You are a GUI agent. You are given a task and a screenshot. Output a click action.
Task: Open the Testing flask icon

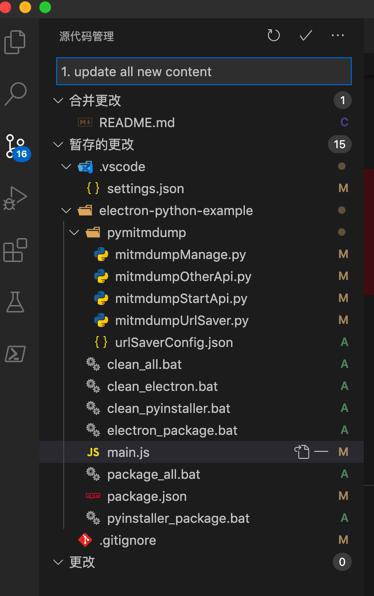pos(15,302)
